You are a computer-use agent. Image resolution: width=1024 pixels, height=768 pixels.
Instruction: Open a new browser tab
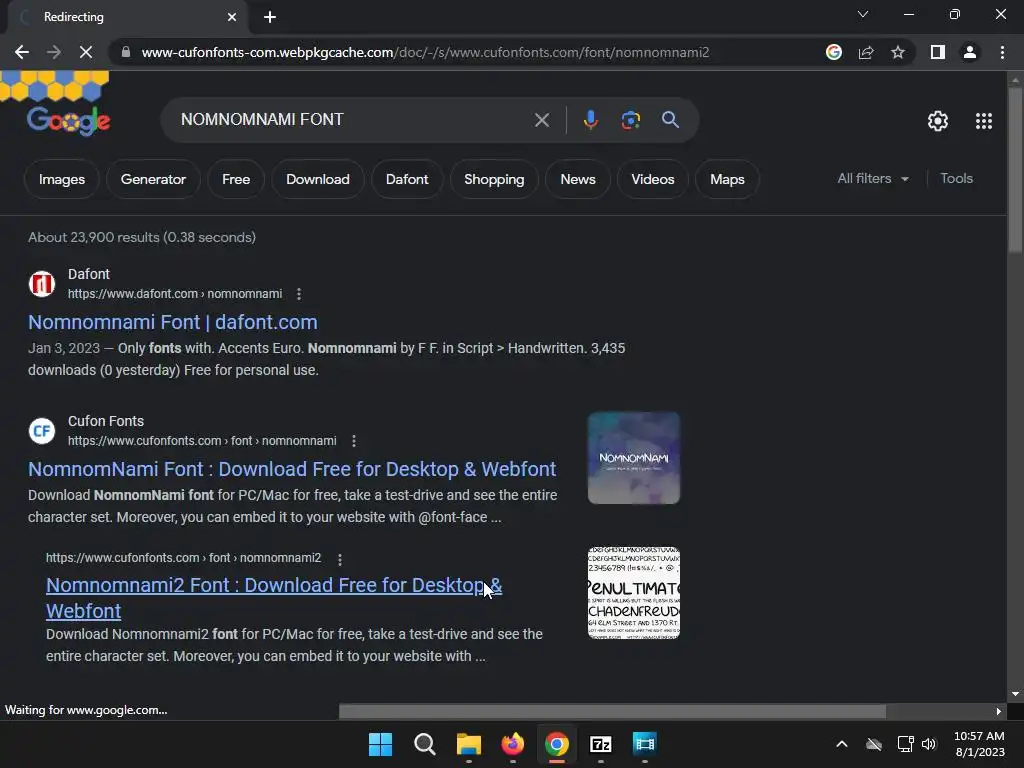coord(270,17)
